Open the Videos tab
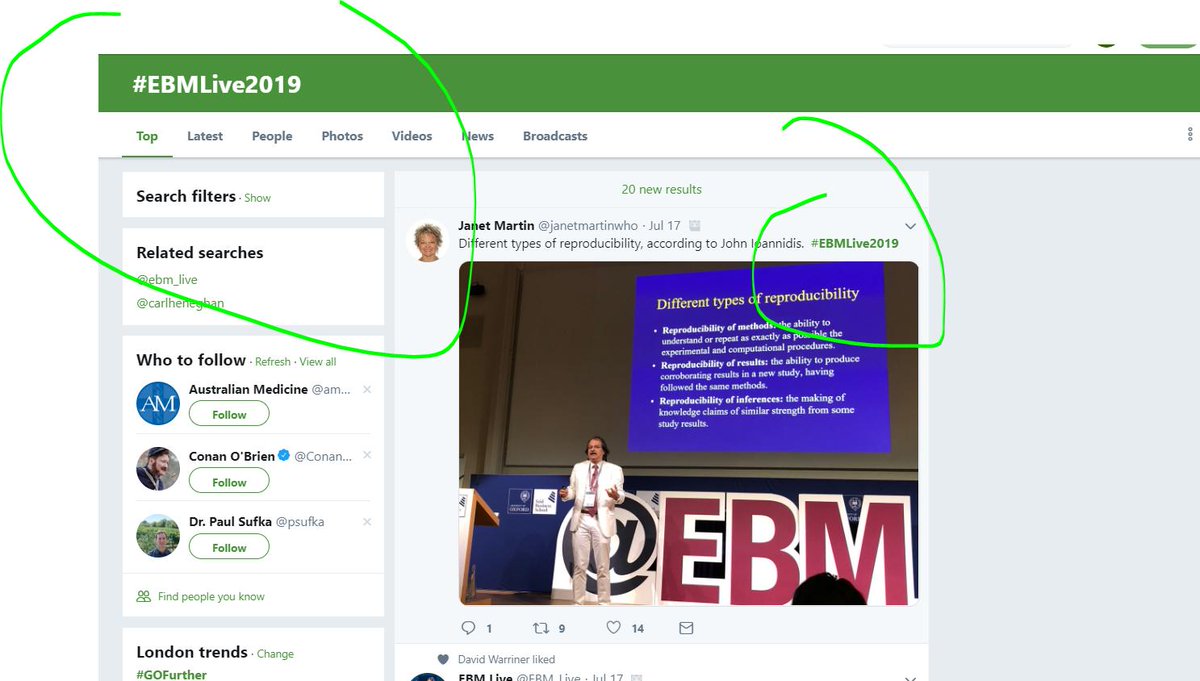This screenshot has height=681, width=1200. (412, 136)
